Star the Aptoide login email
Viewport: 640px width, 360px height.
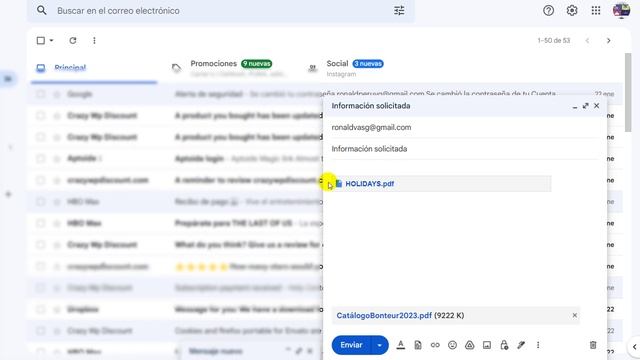coord(57,158)
